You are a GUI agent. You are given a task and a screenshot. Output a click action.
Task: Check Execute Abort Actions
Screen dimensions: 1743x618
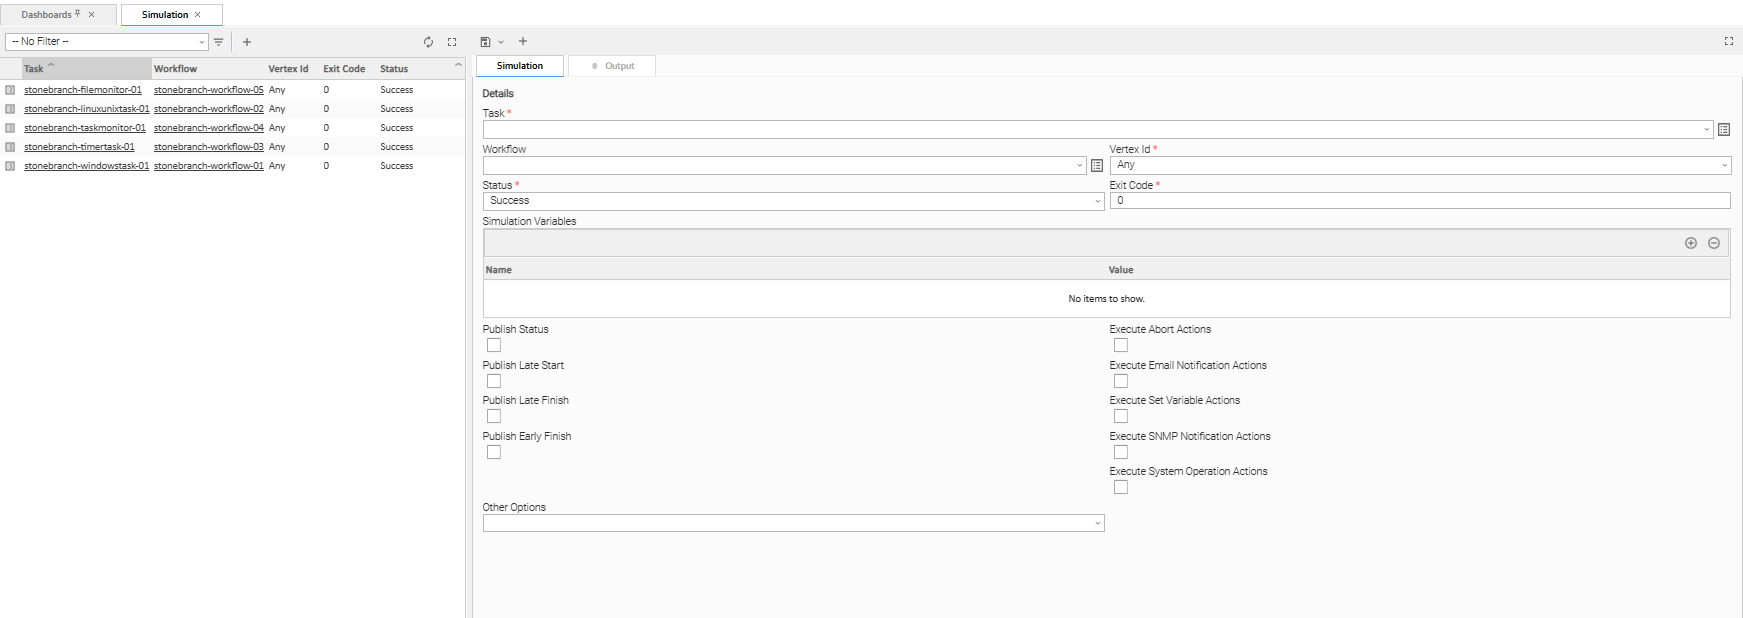tap(1121, 345)
